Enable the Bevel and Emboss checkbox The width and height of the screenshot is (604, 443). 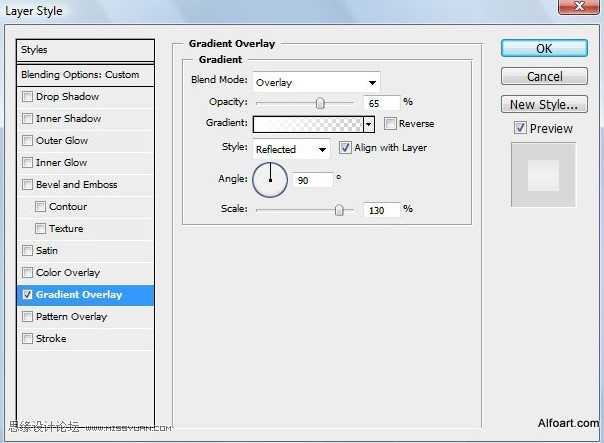click(27, 185)
